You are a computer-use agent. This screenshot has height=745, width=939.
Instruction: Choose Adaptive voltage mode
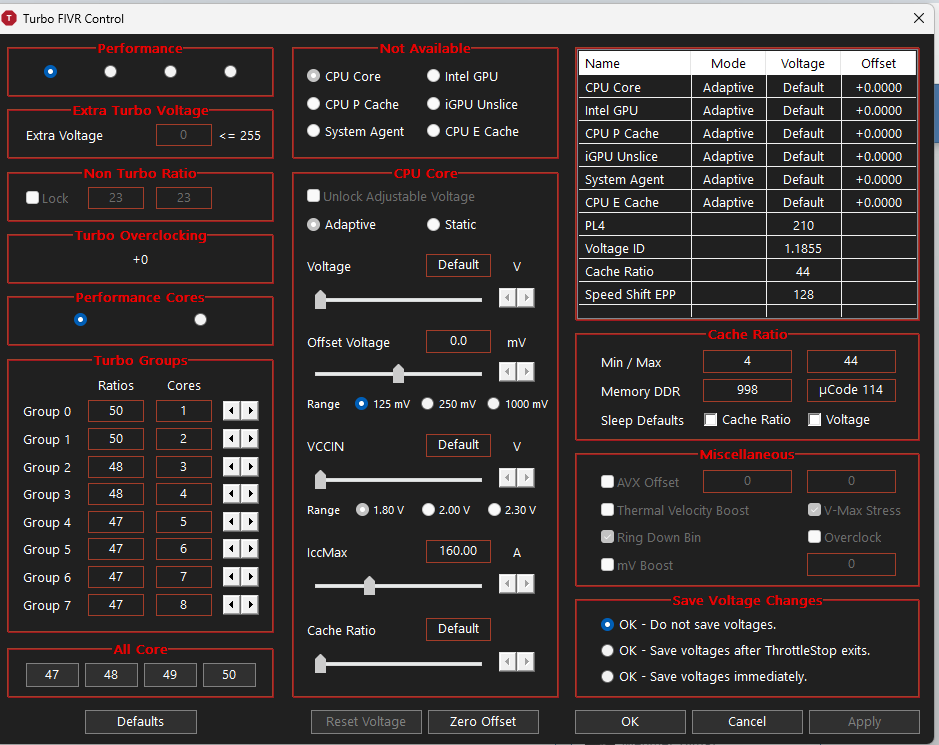(313, 225)
